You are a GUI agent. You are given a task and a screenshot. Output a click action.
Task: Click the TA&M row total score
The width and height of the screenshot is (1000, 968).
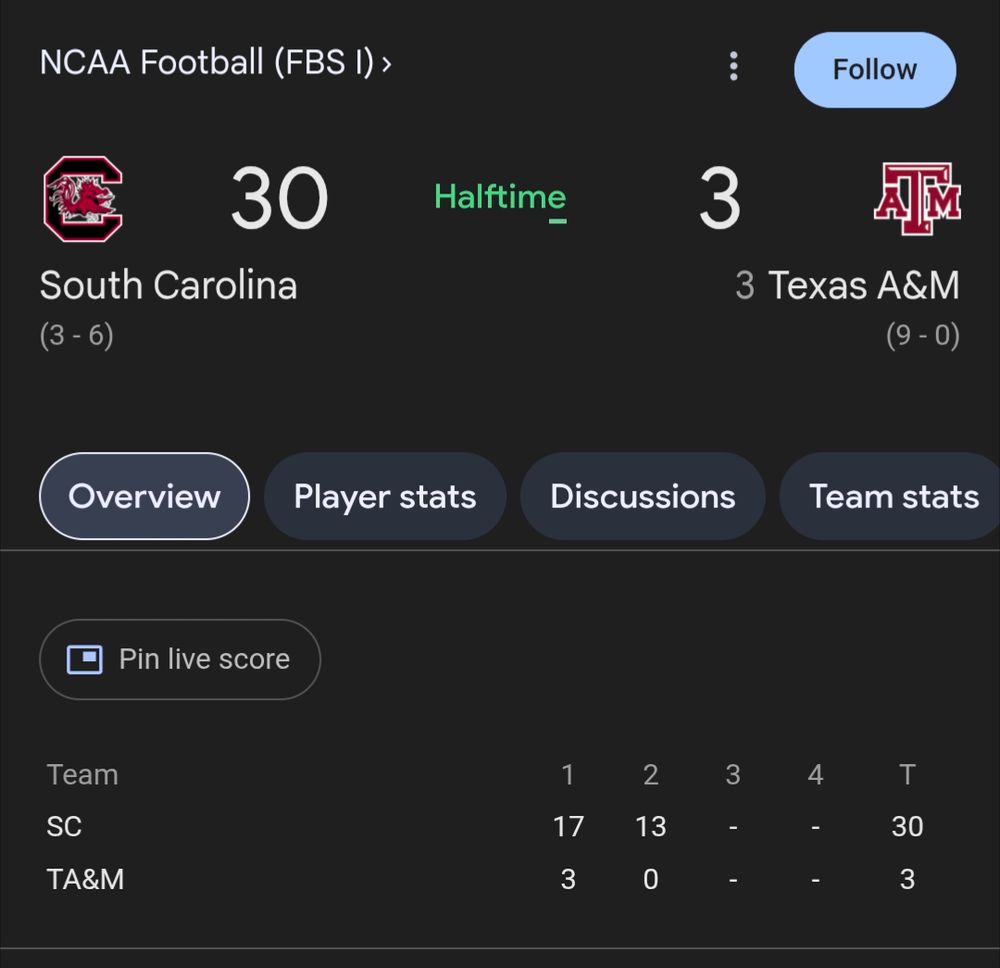(906, 879)
